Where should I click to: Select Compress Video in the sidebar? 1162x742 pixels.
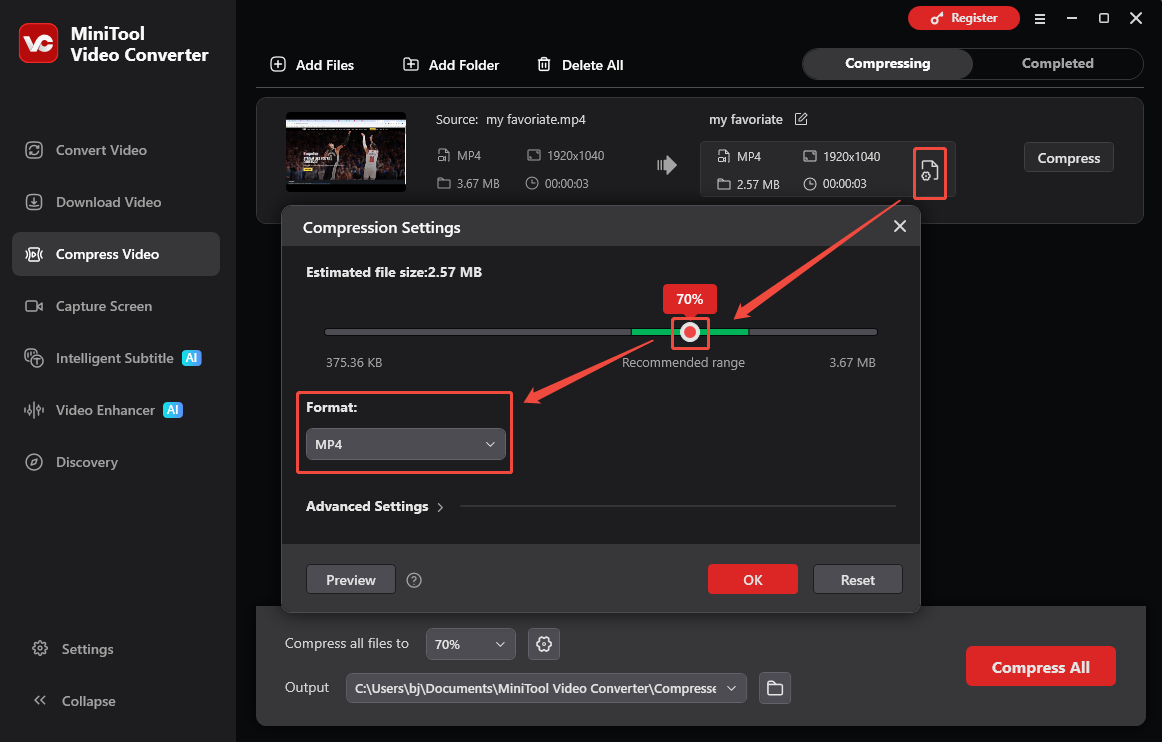click(116, 254)
